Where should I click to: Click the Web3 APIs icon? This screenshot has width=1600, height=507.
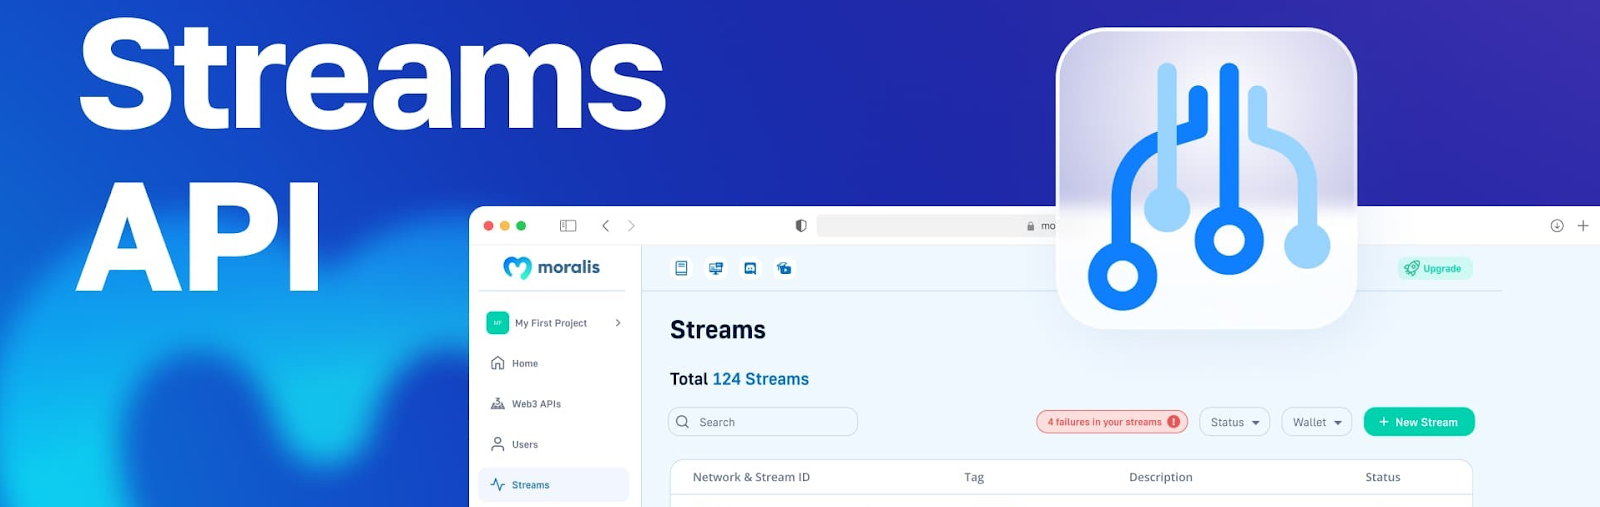coord(497,404)
